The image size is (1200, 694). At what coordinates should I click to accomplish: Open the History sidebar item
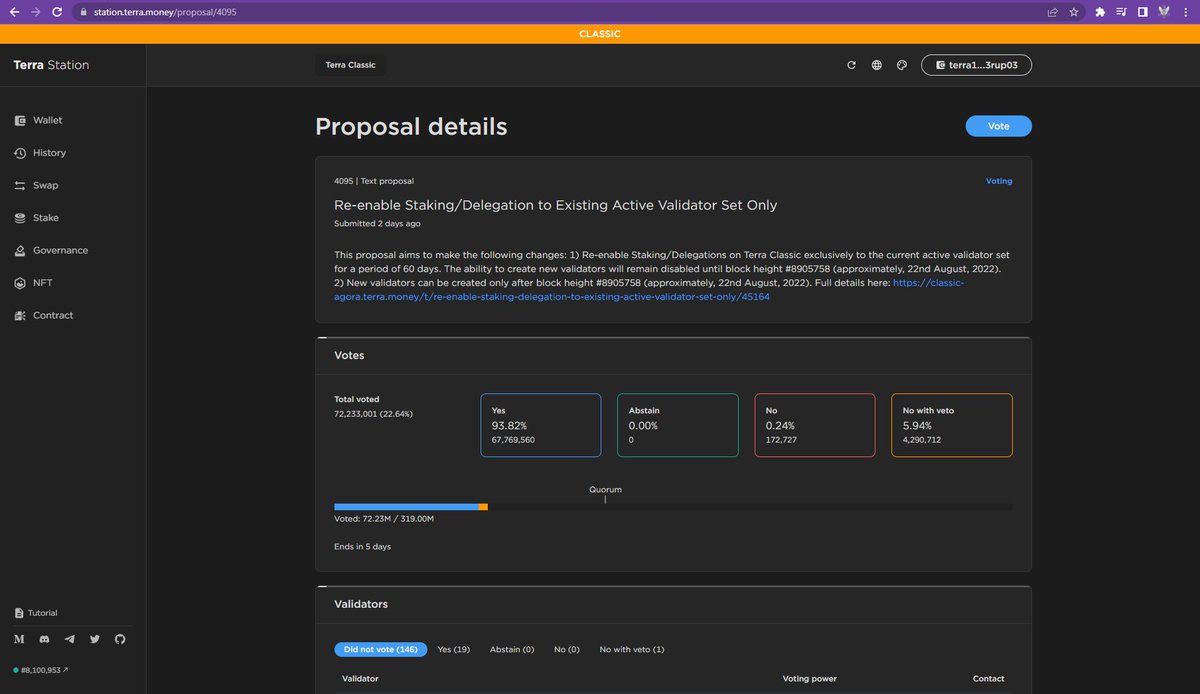click(x=41, y=153)
